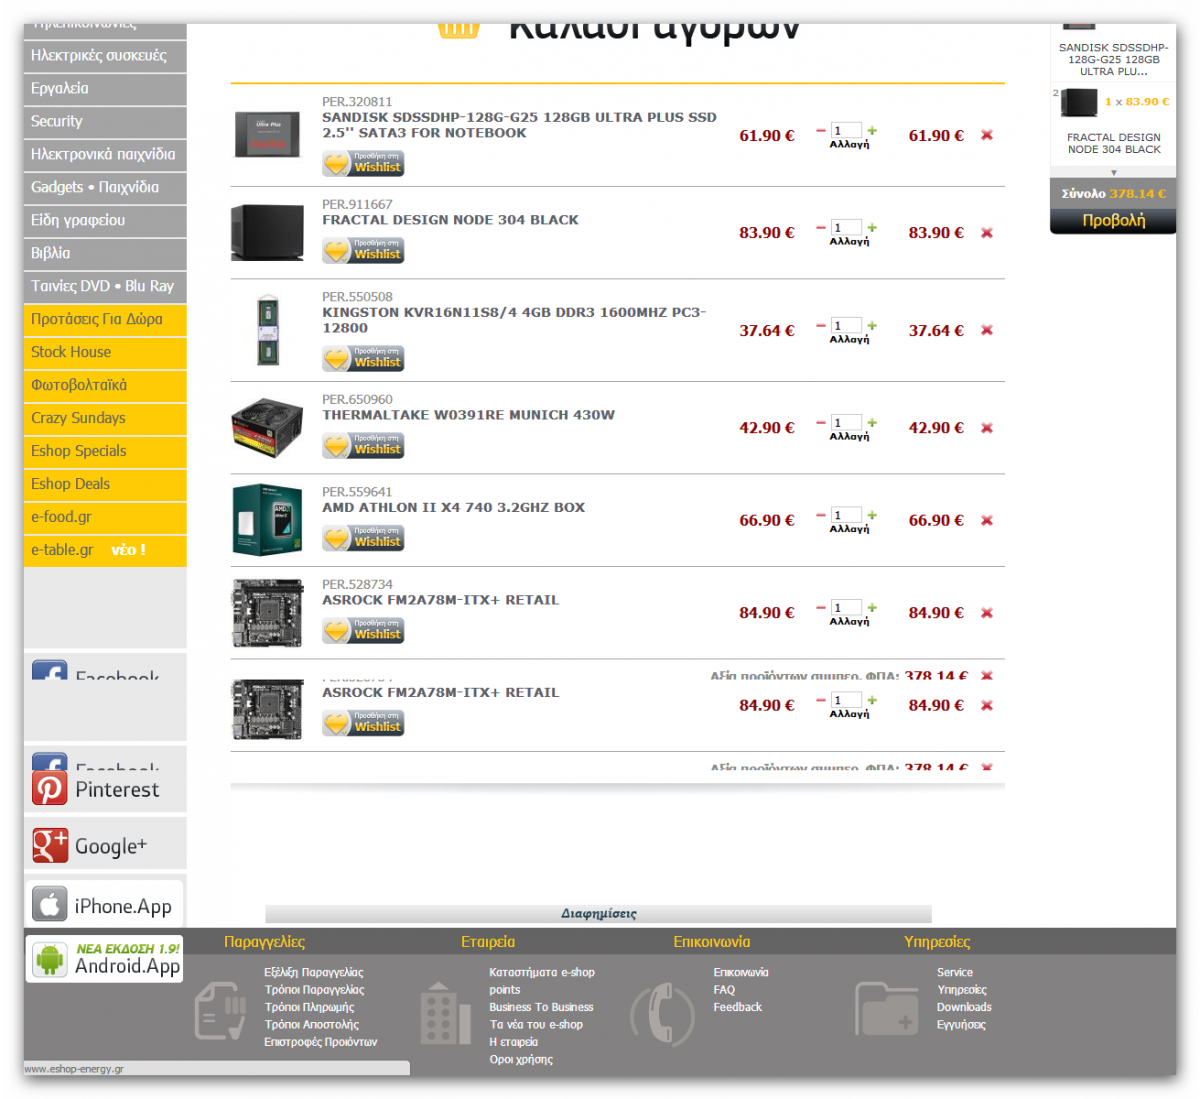
Task: Click quantity field of SanDisk SSD row
Action: coord(846,130)
